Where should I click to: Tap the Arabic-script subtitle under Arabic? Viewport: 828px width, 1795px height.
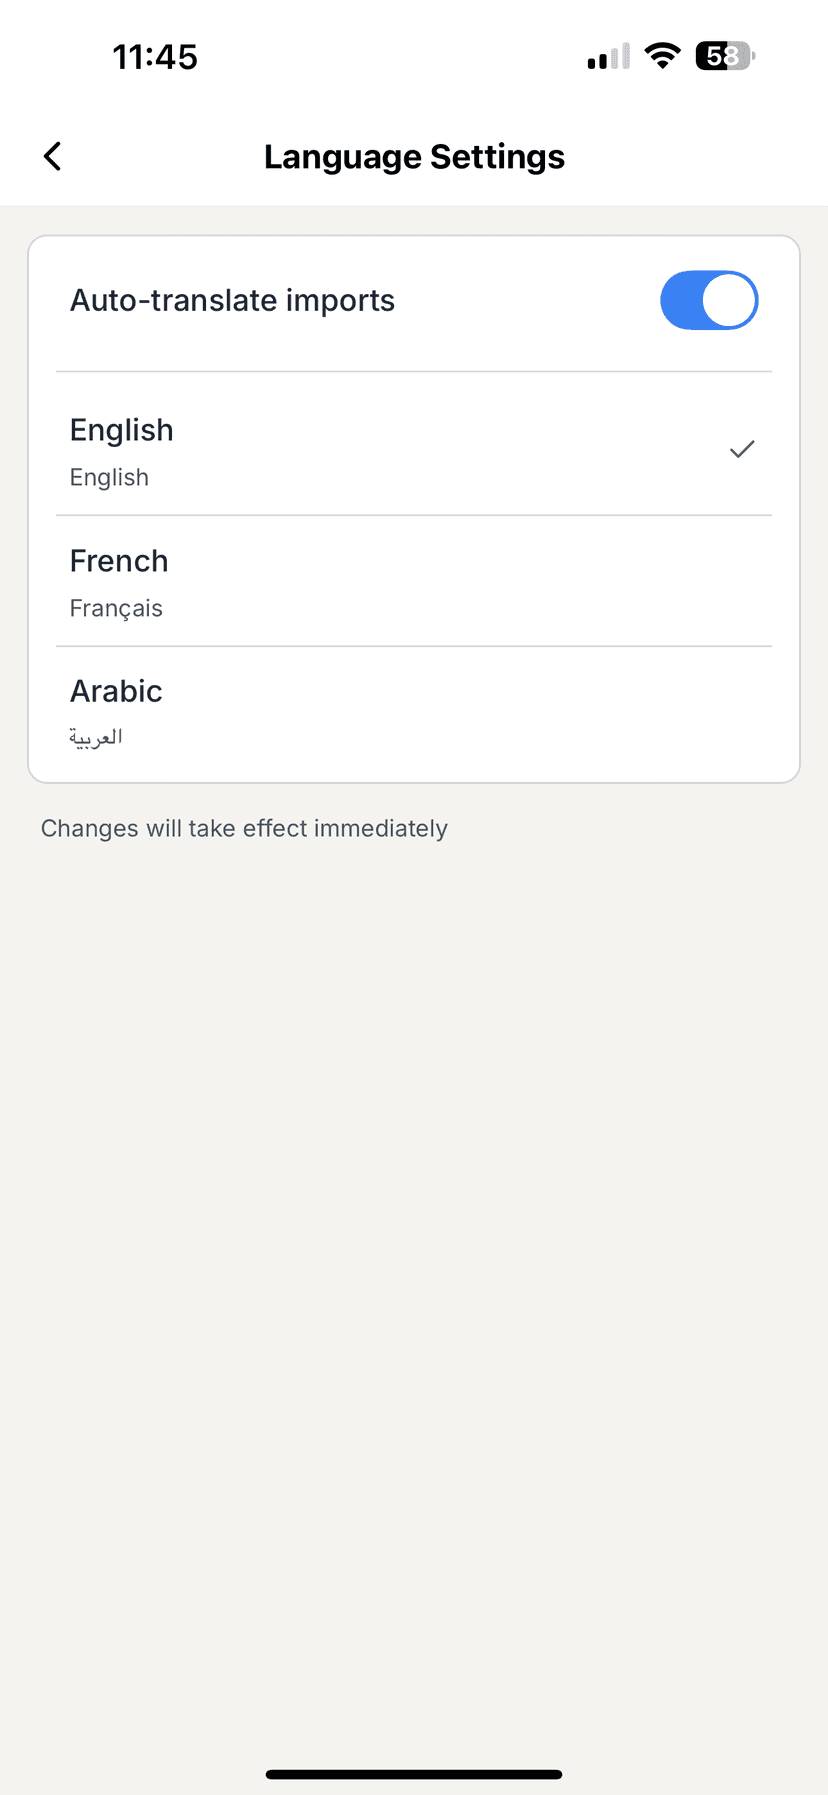pos(96,738)
